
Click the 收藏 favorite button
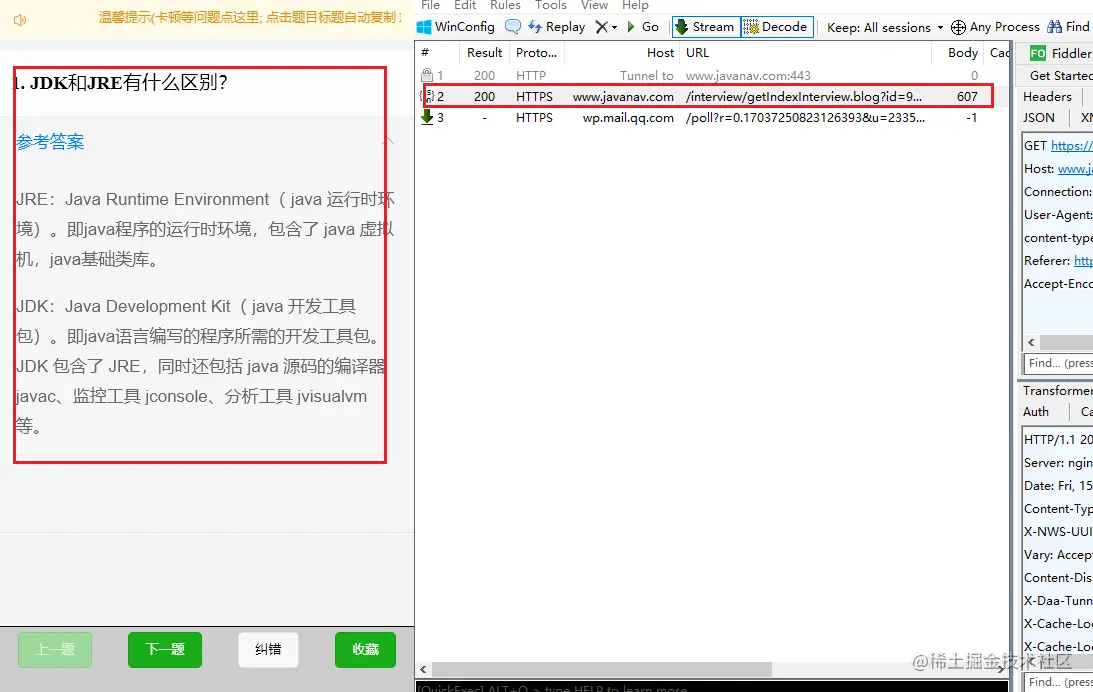tap(365, 649)
